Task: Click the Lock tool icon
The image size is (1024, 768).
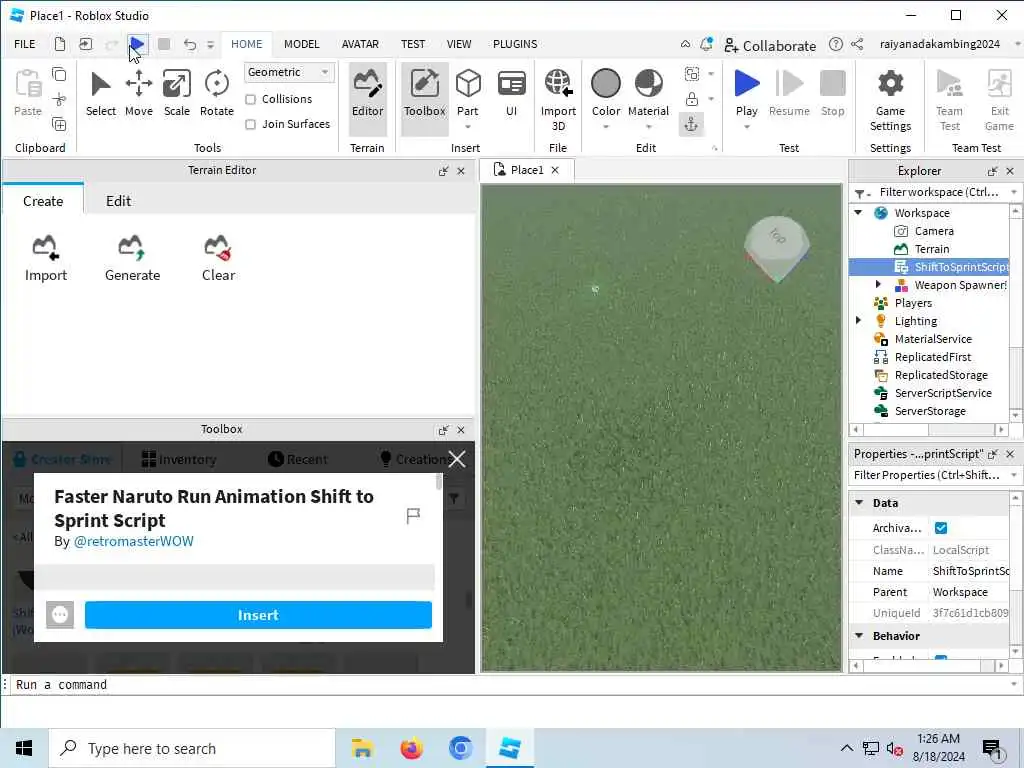Action: point(692,99)
